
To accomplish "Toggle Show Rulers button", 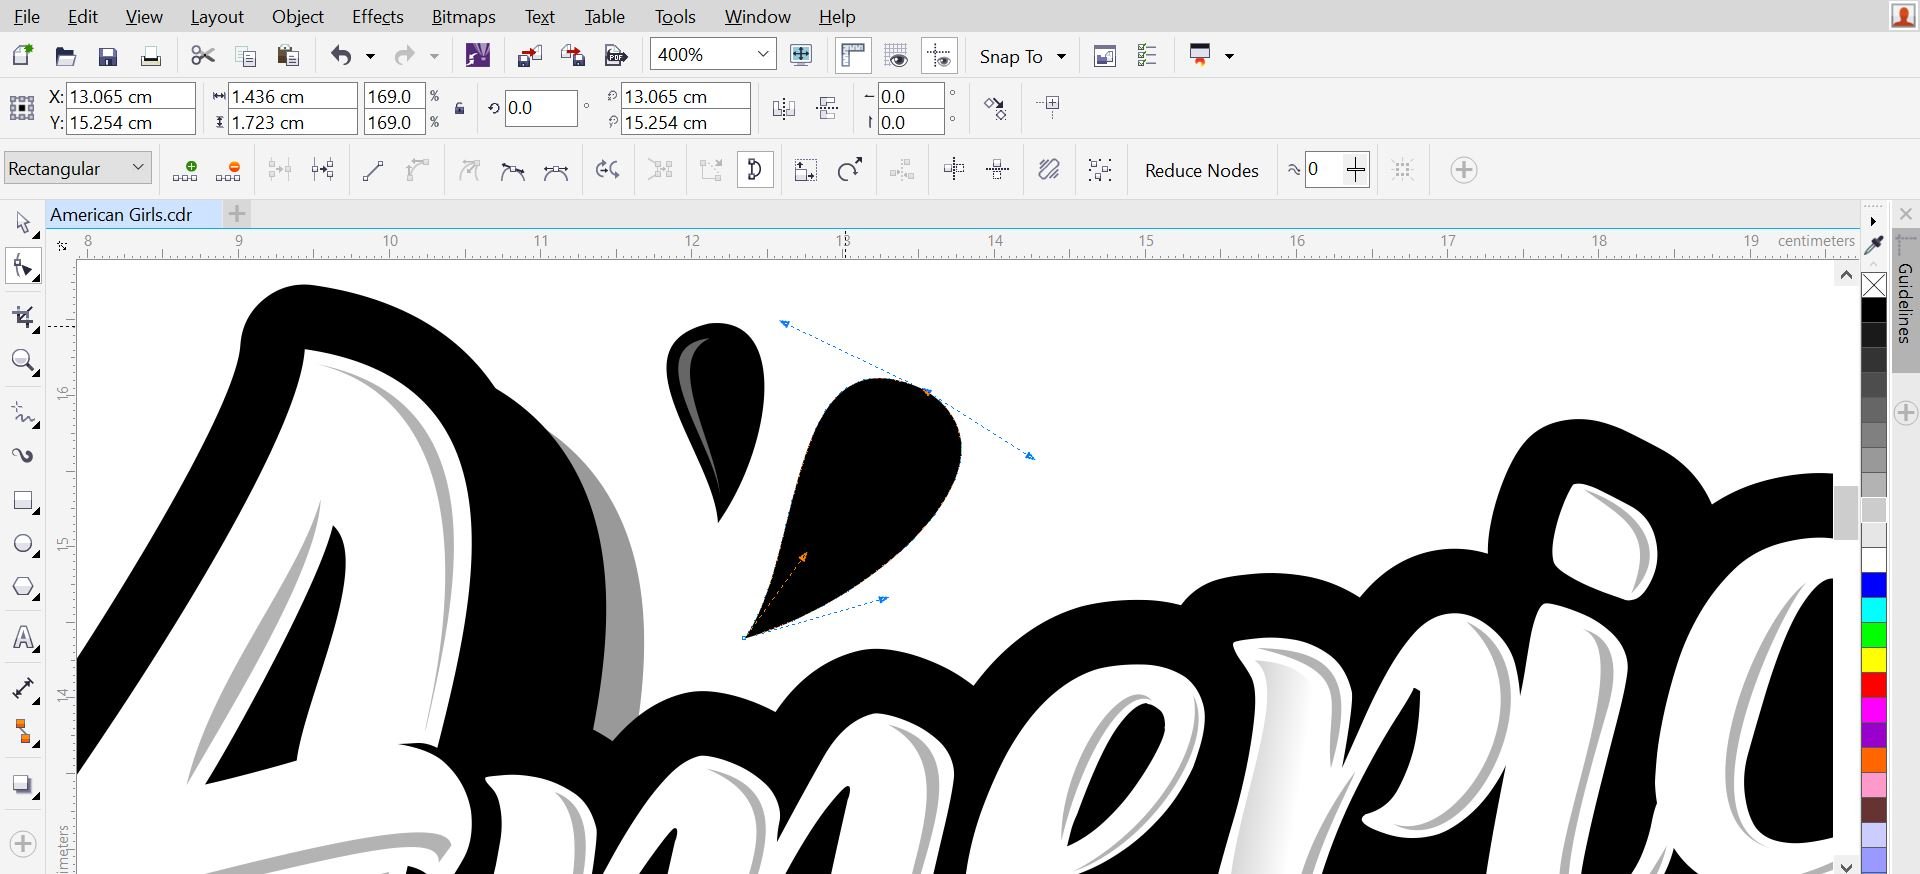I will [x=853, y=56].
